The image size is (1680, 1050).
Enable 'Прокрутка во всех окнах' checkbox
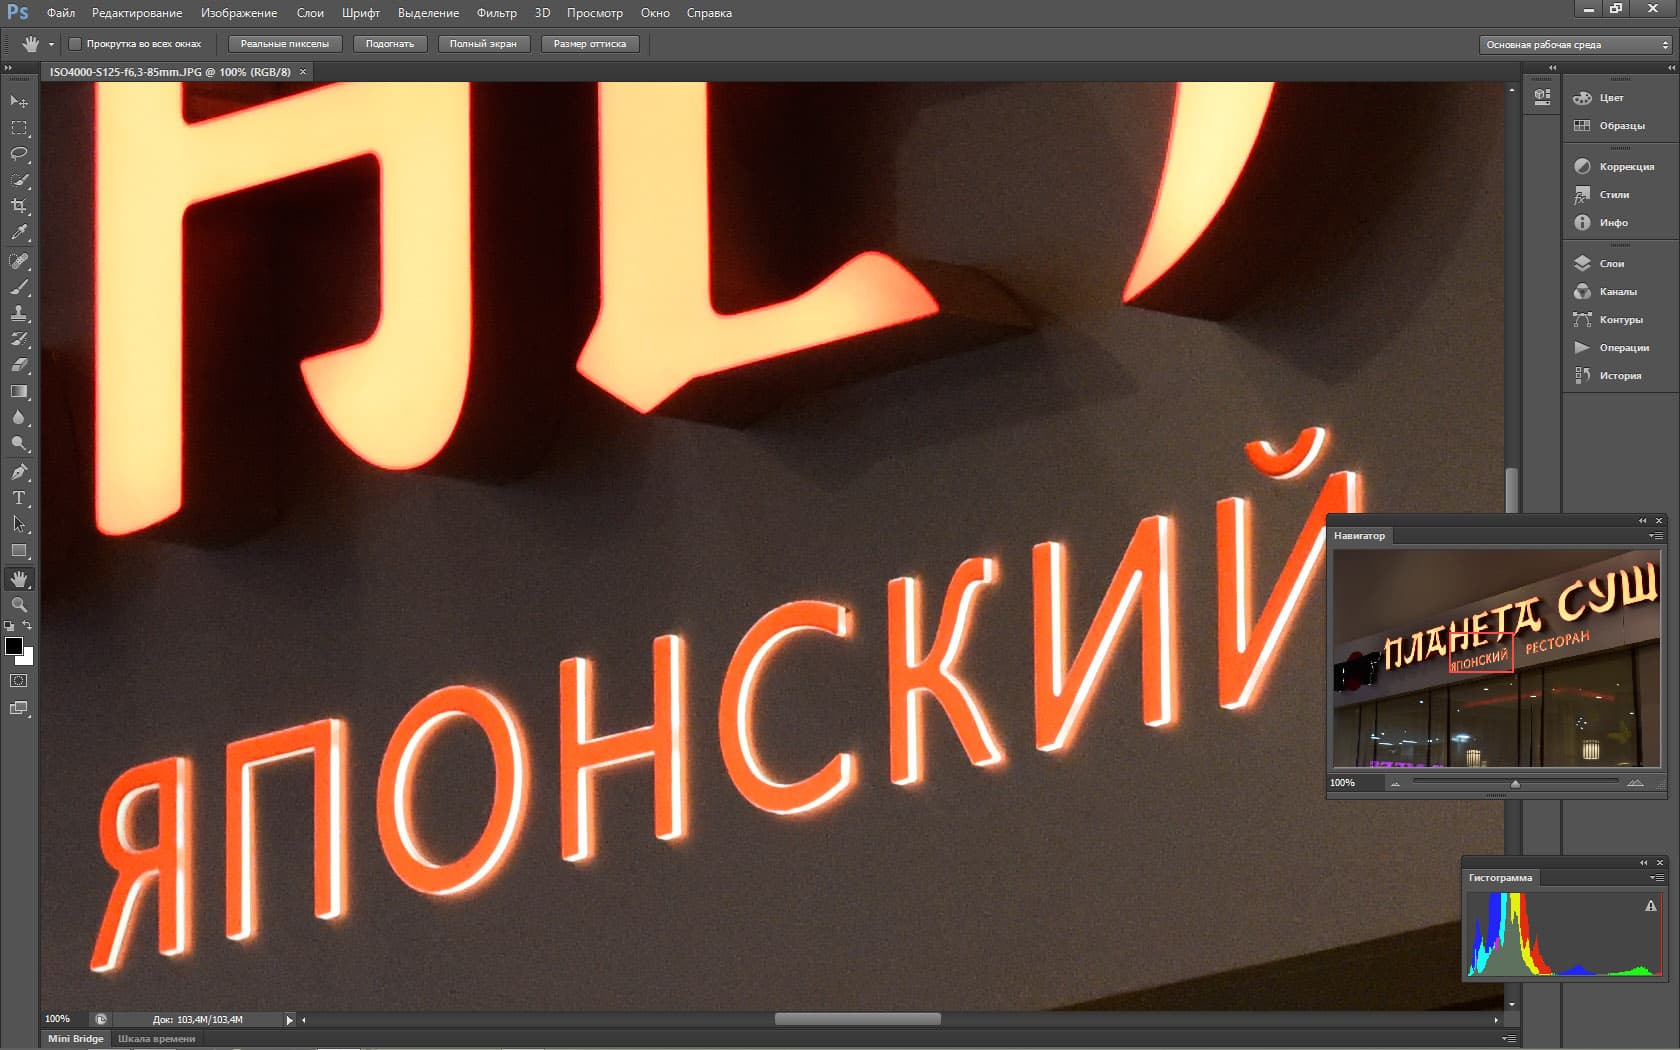74,44
